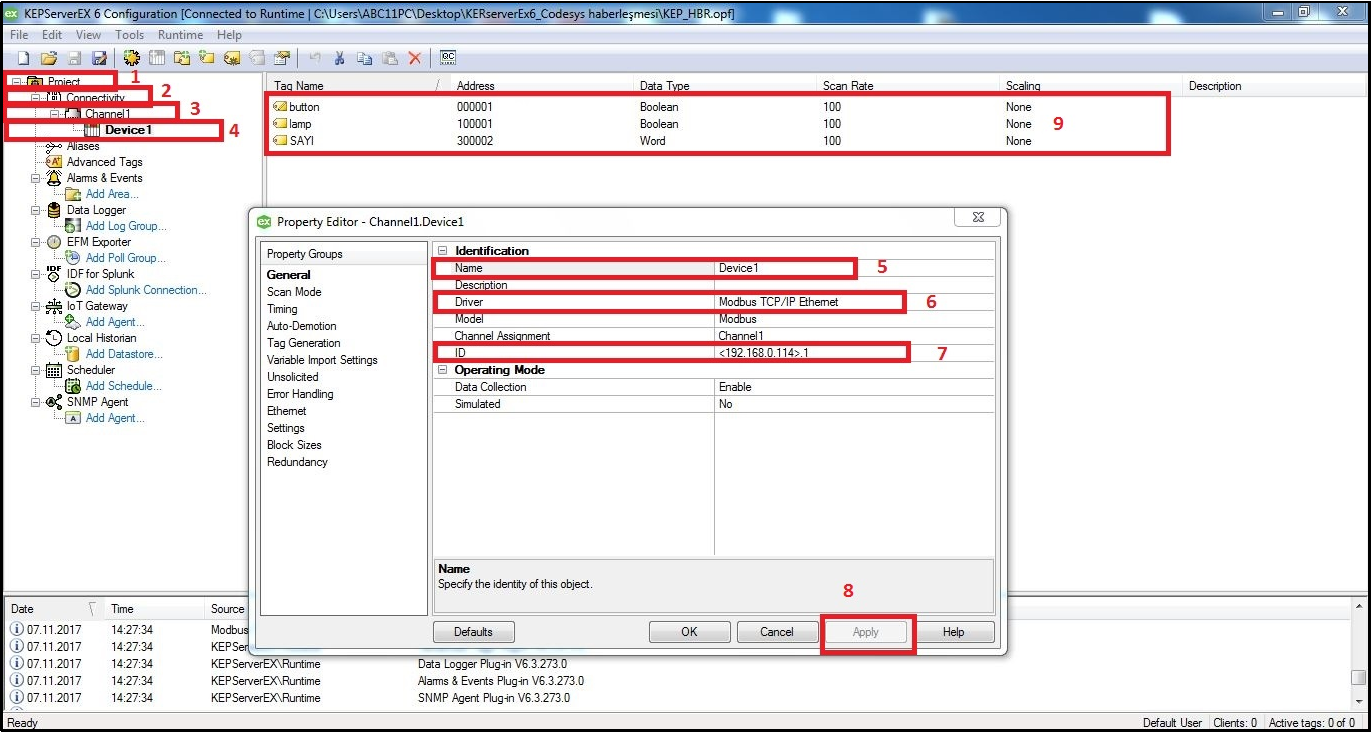Click the Aliases tree icon

pyautogui.click(x=54, y=146)
